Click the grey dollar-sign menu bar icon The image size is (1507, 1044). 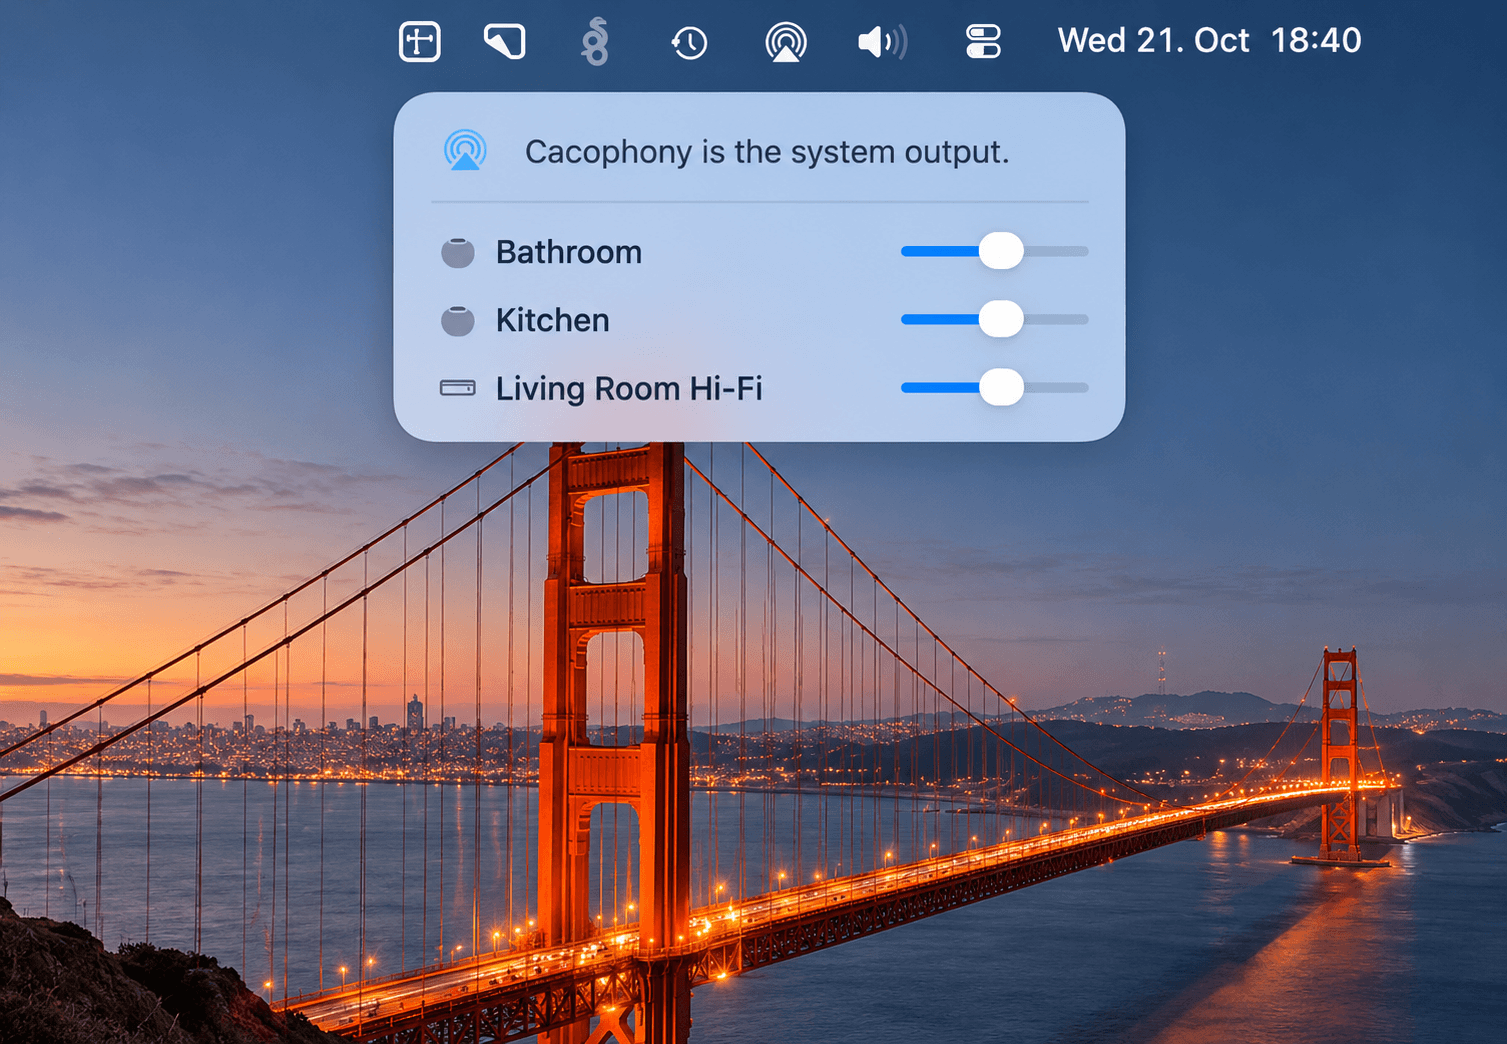[595, 42]
